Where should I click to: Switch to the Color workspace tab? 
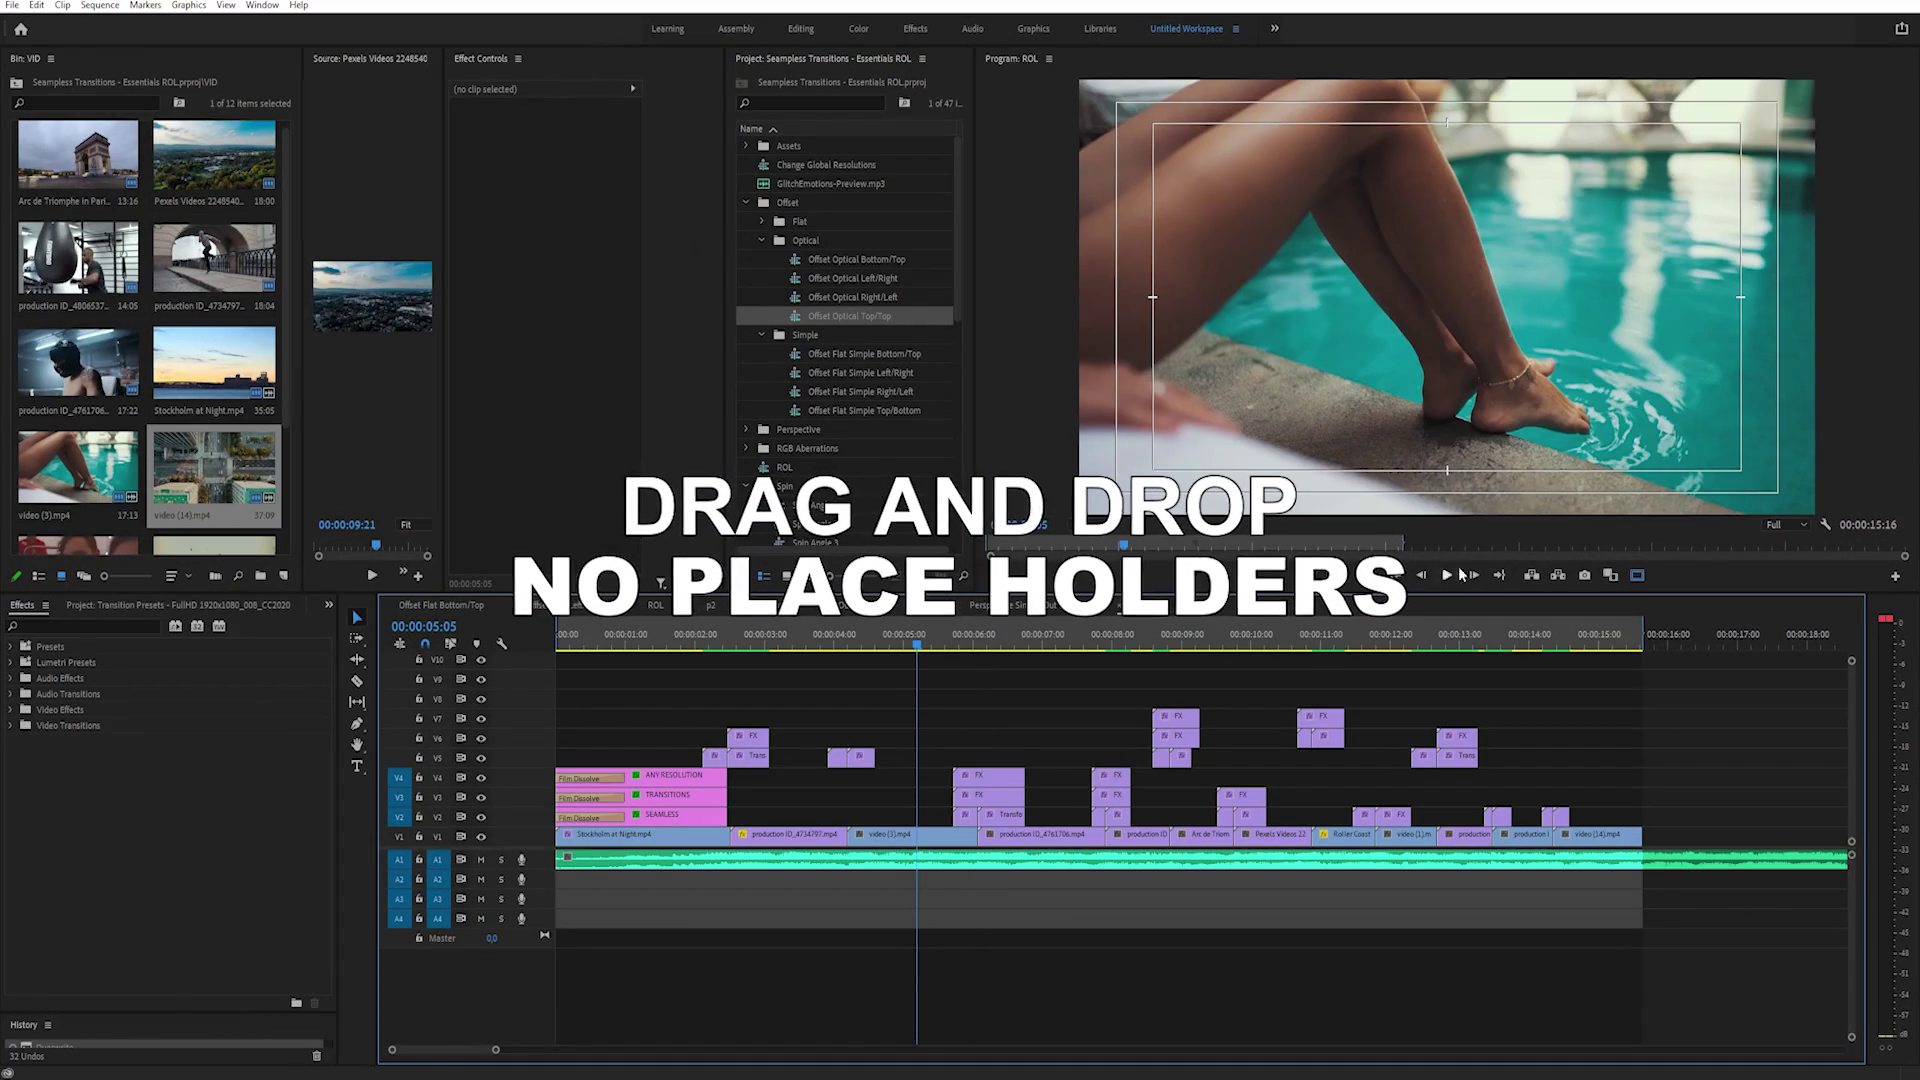858,29
